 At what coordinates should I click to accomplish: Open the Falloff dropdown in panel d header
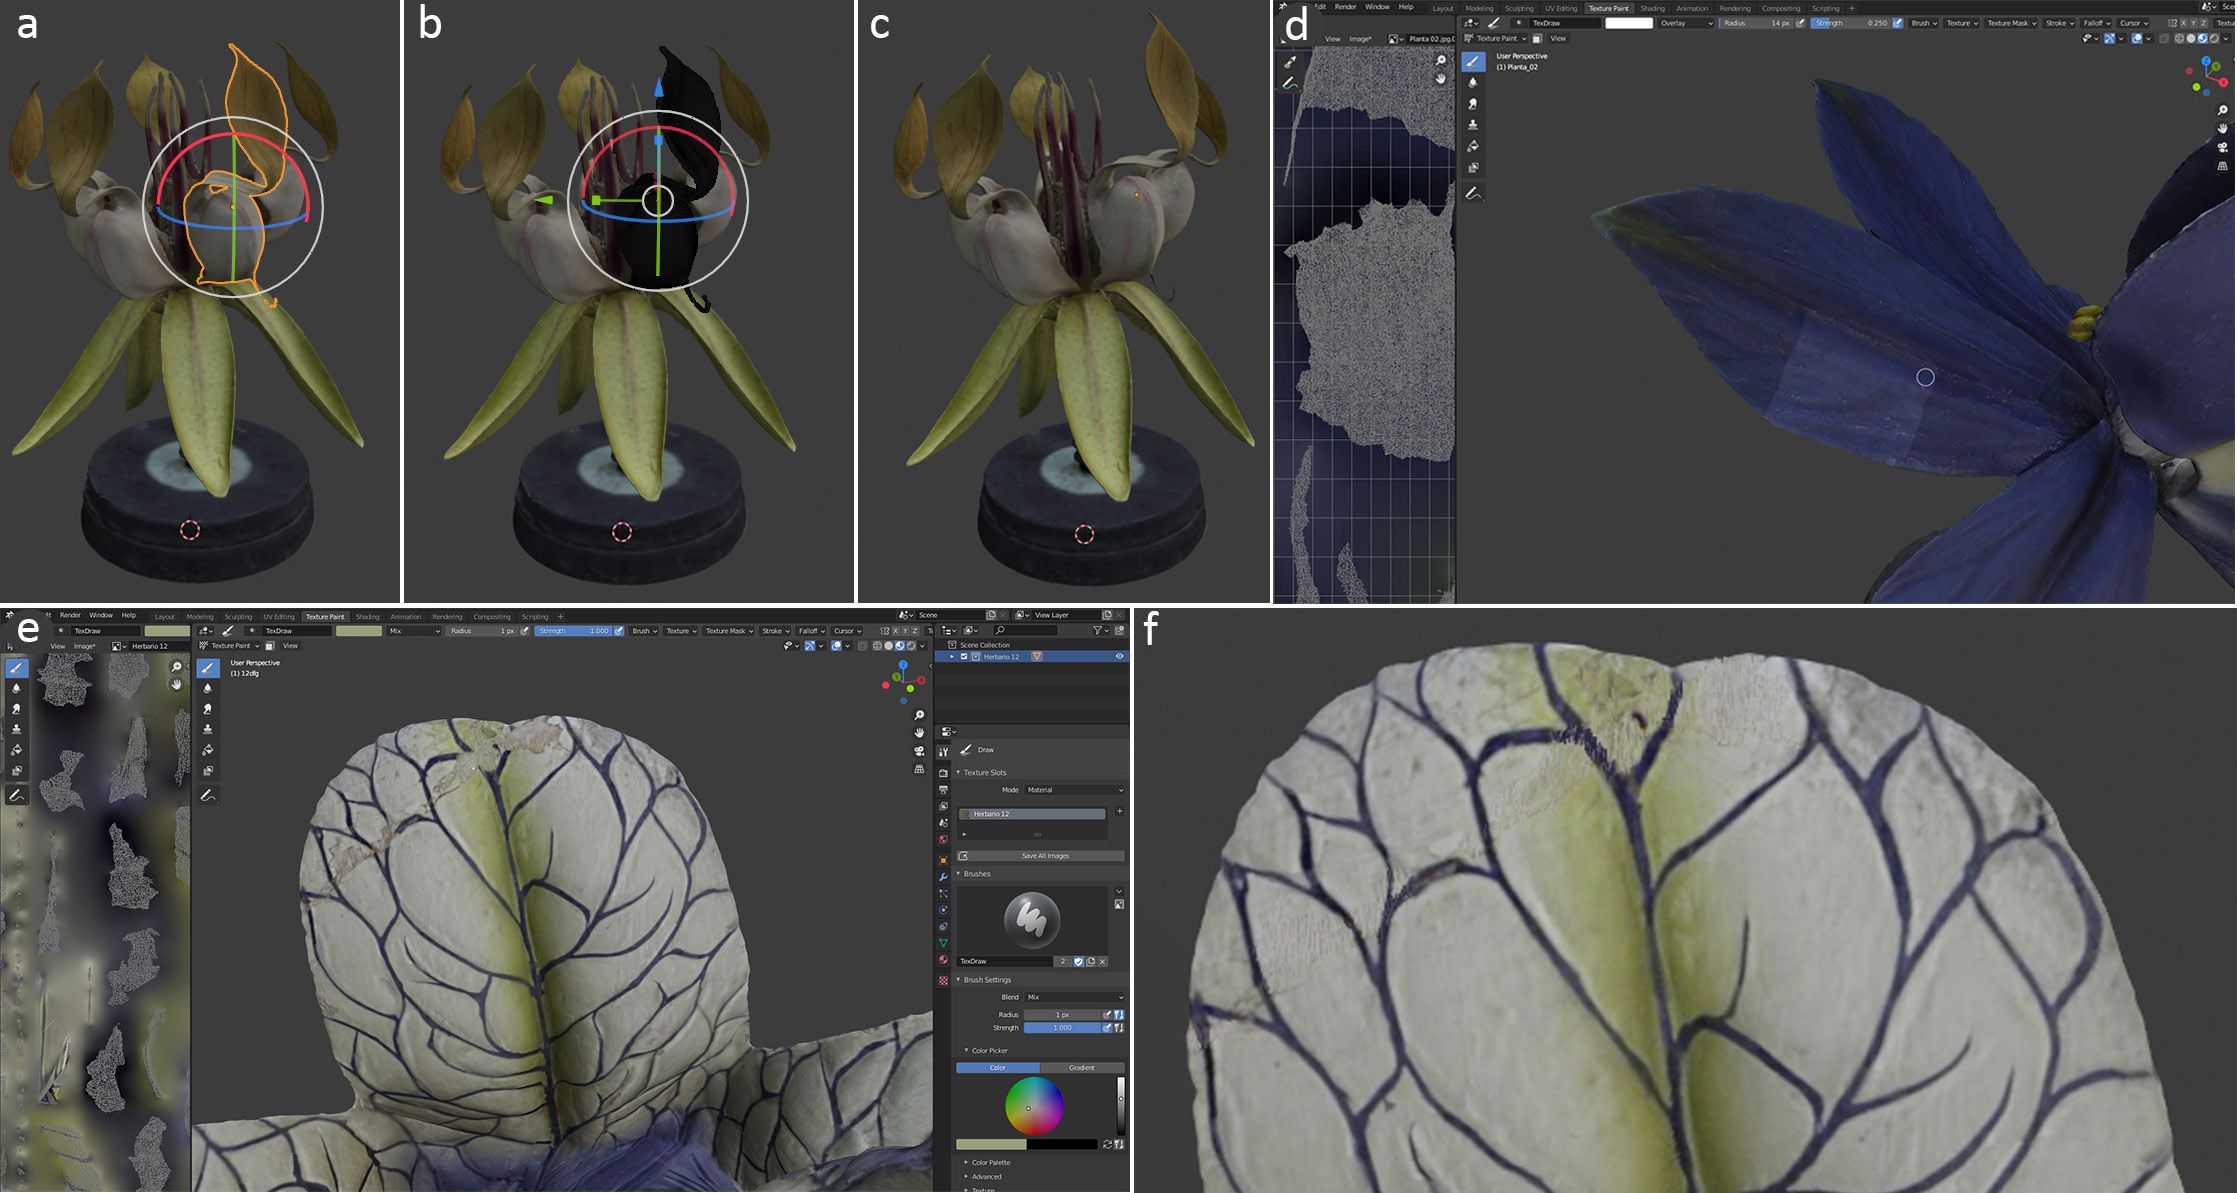tap(2096, 23)
